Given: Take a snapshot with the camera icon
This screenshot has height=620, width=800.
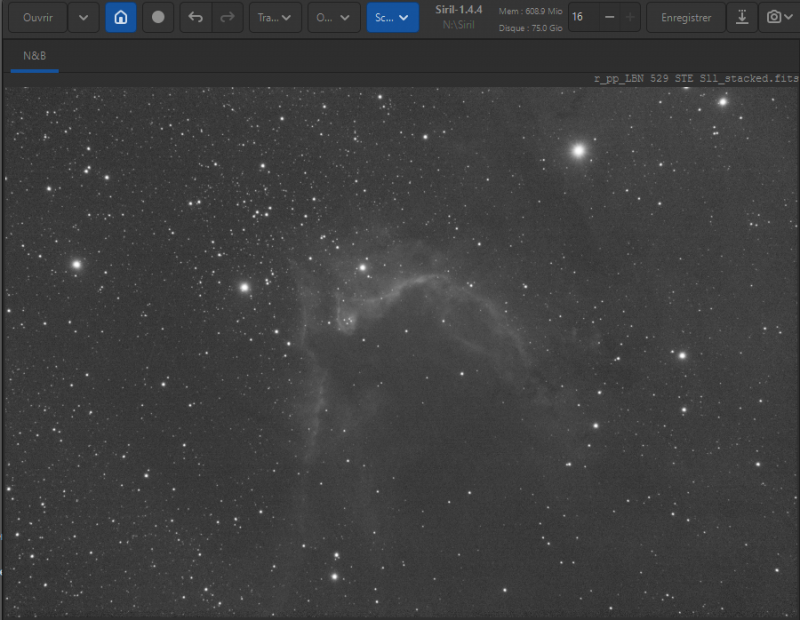Looking at the screenshot, I should point(773,17).
